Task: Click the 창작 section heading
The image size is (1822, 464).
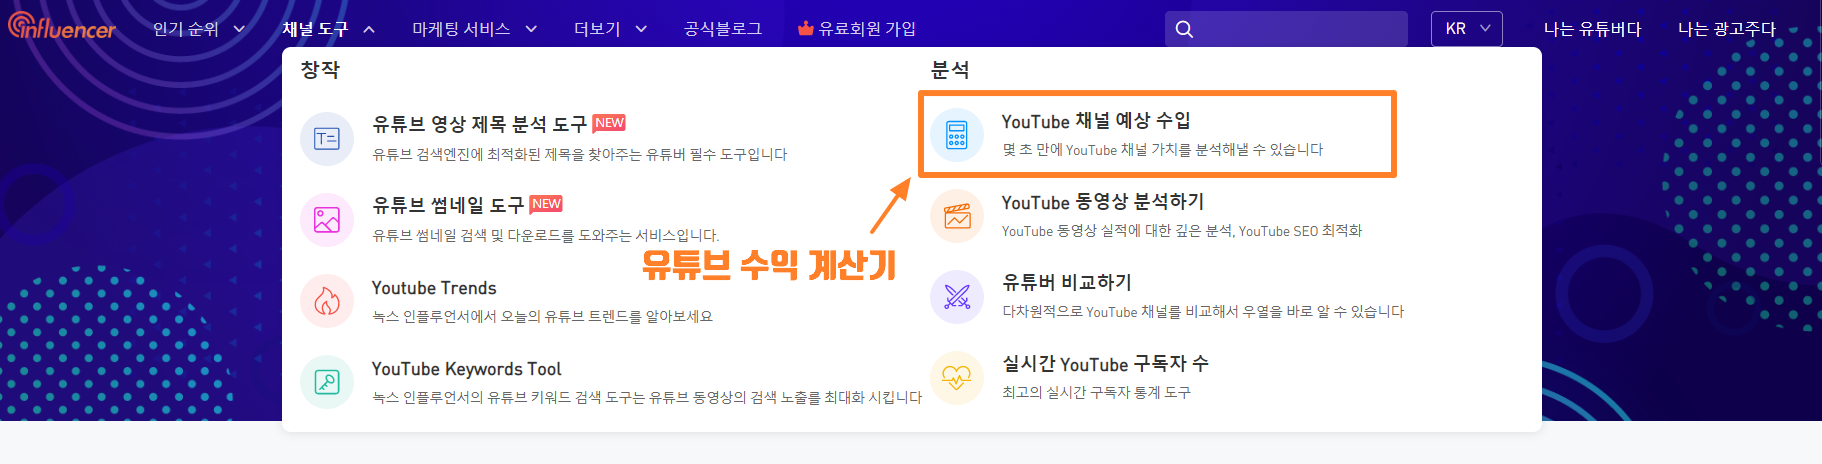Action: [x=320, y=70]
